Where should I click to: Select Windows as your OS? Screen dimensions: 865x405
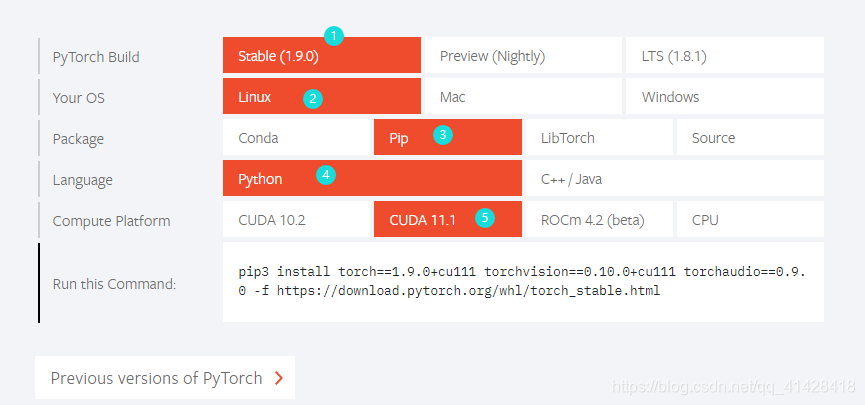pos(725,96)
